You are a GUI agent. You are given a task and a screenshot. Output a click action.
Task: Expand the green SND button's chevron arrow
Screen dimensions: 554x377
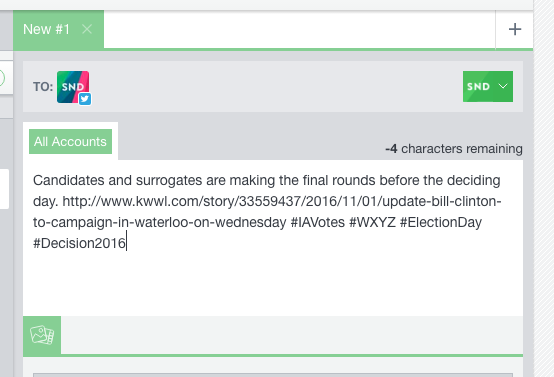[x=503, y=86]
